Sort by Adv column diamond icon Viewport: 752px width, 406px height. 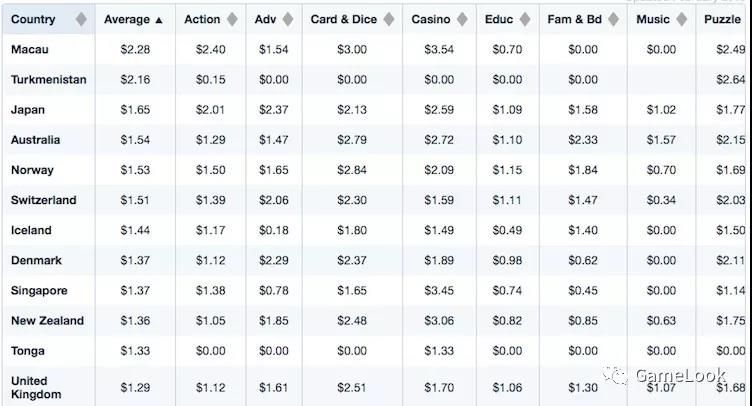pyautogui.click(x=288, y=19)
